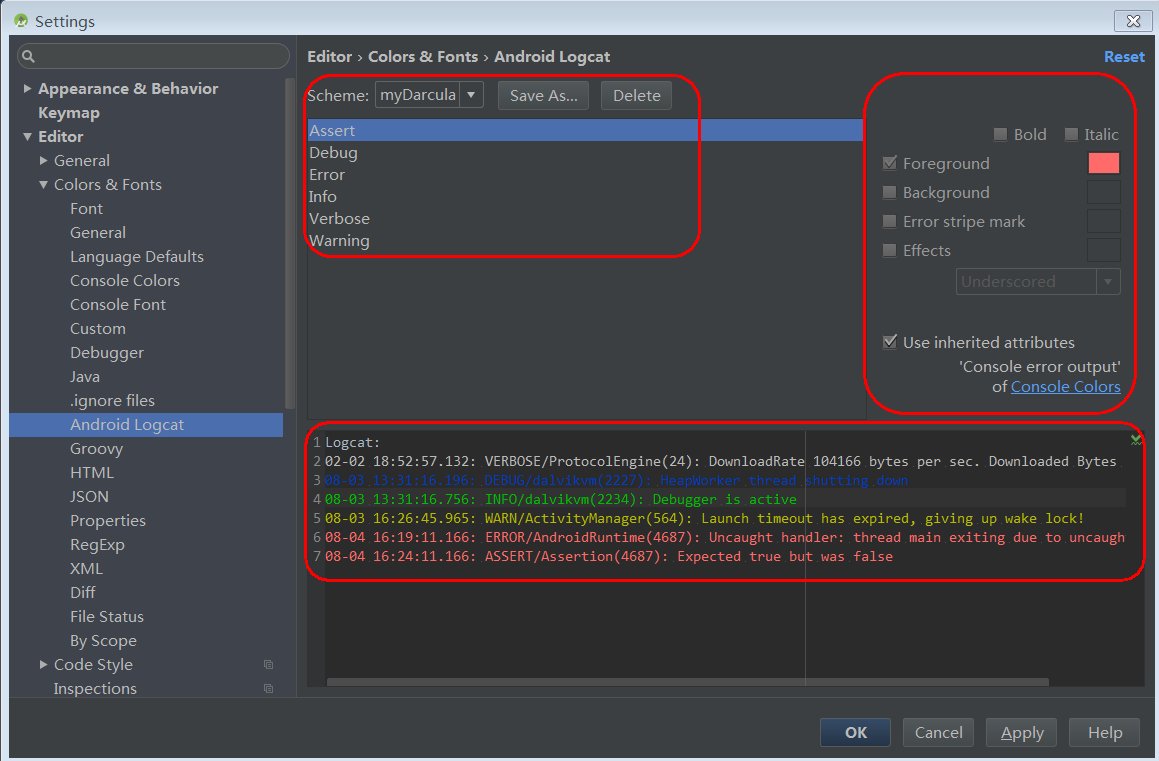Select the Warning logcat level
This screenshot has height=761, width=1159.
585,241
